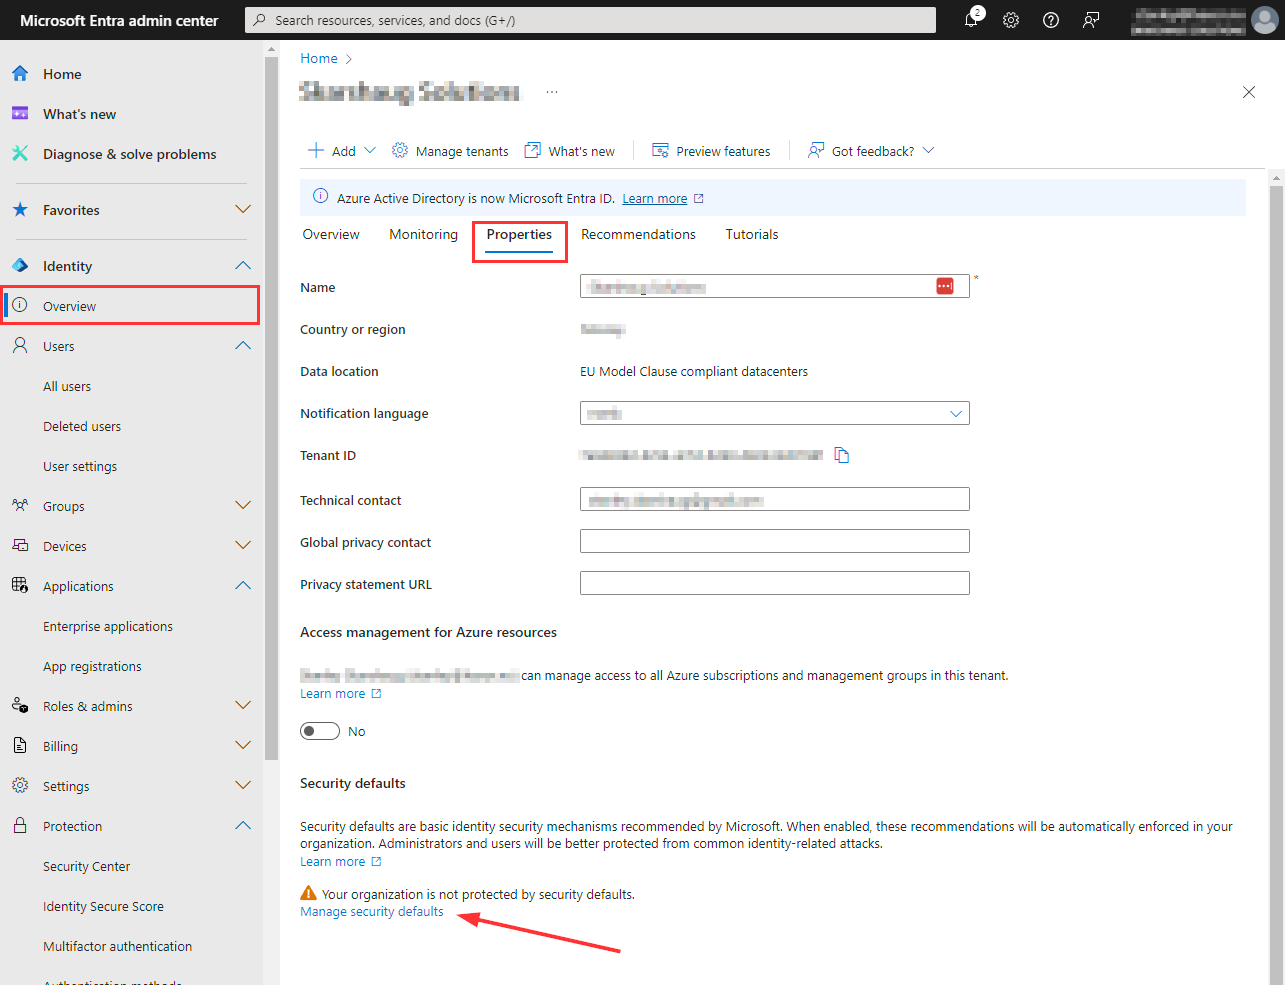Click the Applications grid icon

coord(20,586)
